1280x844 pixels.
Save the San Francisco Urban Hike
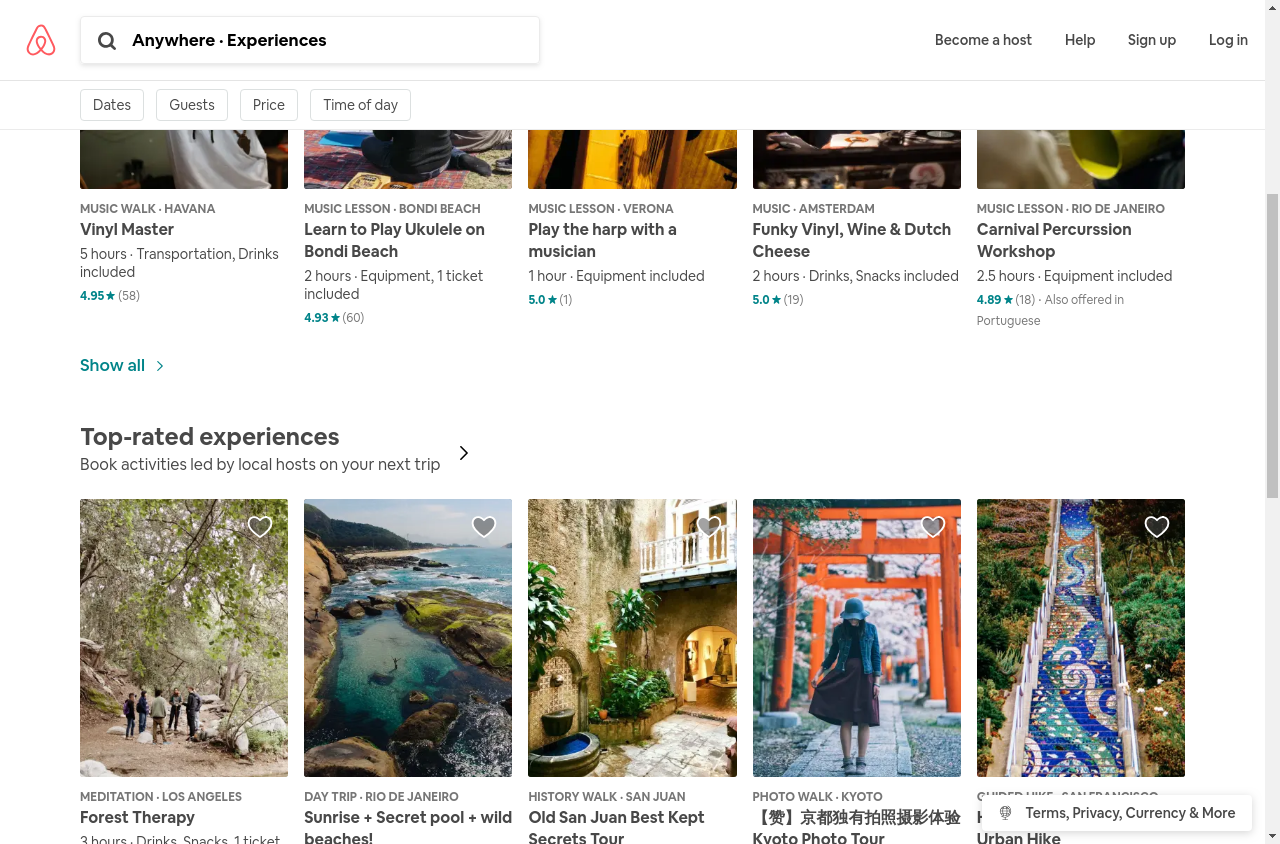pos(1156,527)
